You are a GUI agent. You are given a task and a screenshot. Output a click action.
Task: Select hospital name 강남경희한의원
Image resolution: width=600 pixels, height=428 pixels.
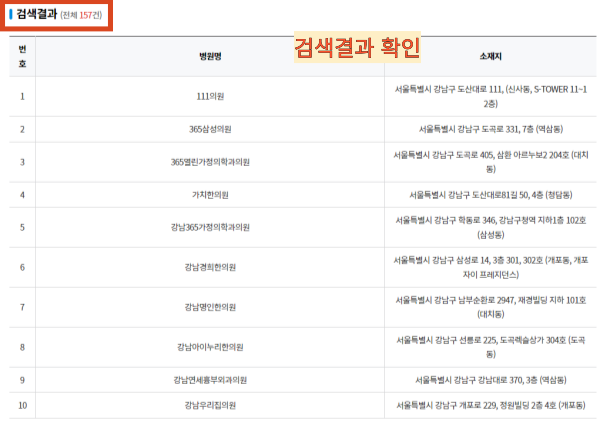coord(210,267)
